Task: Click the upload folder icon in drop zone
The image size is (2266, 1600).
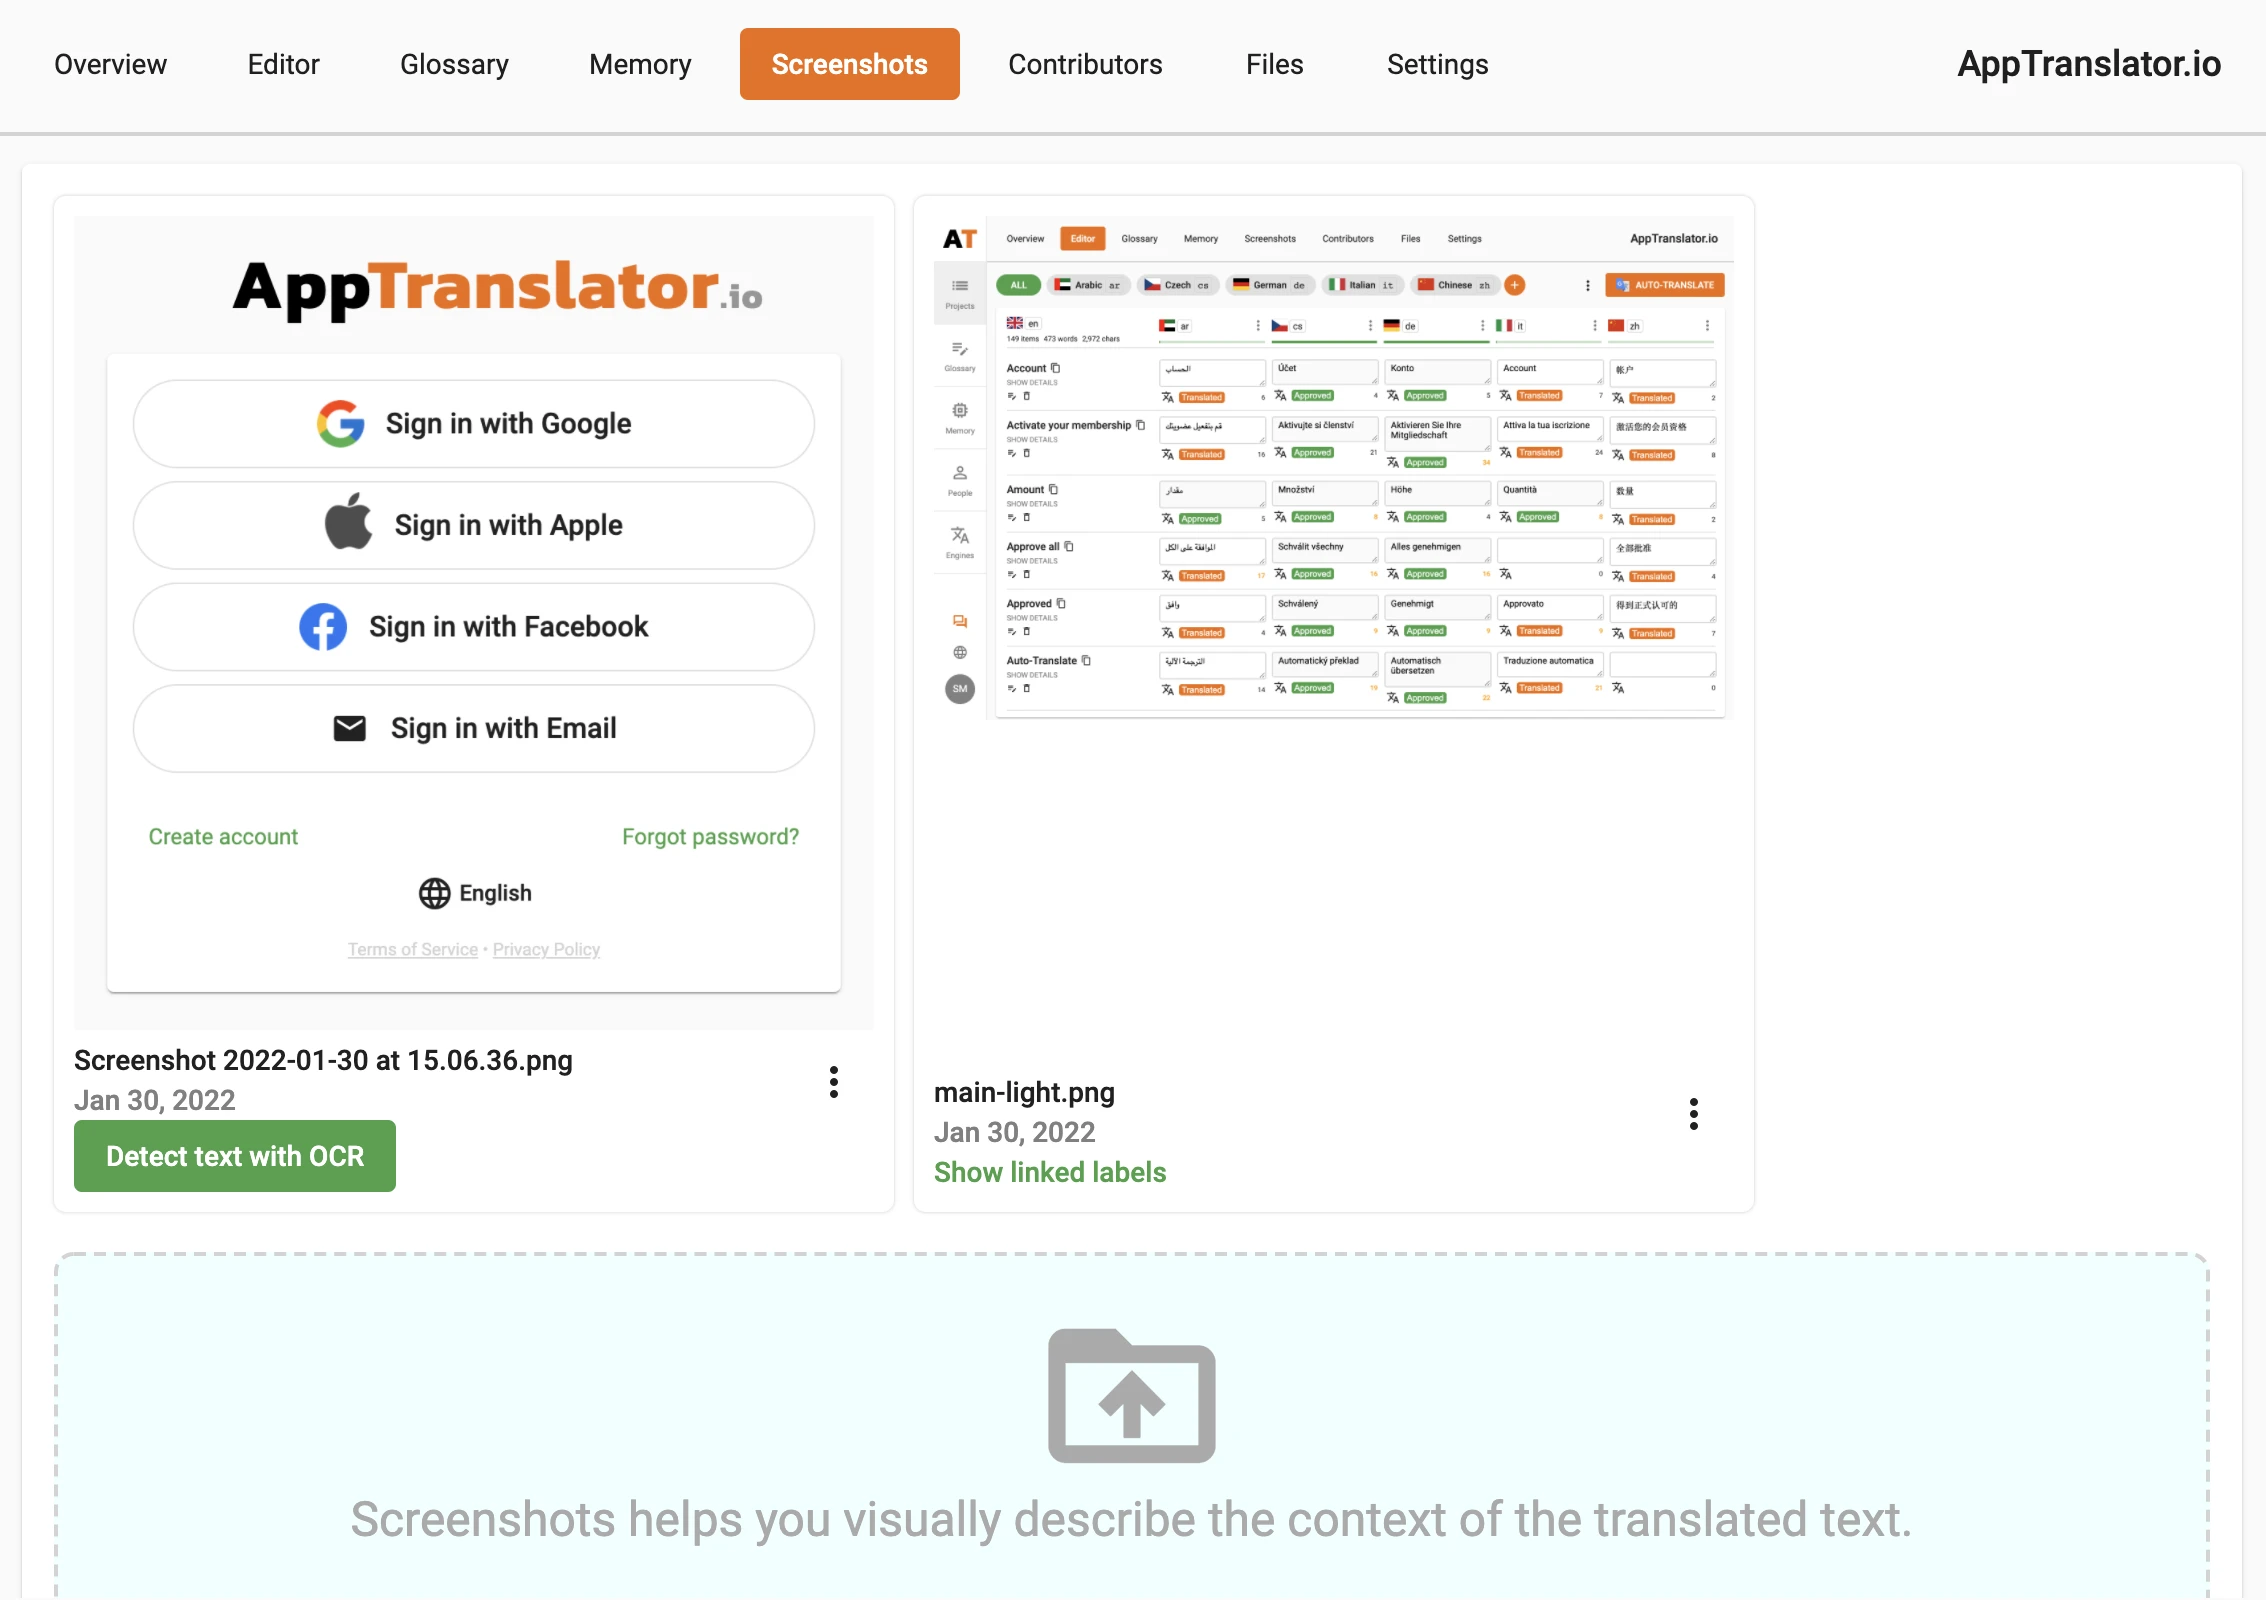Action: (1132, 1396)
